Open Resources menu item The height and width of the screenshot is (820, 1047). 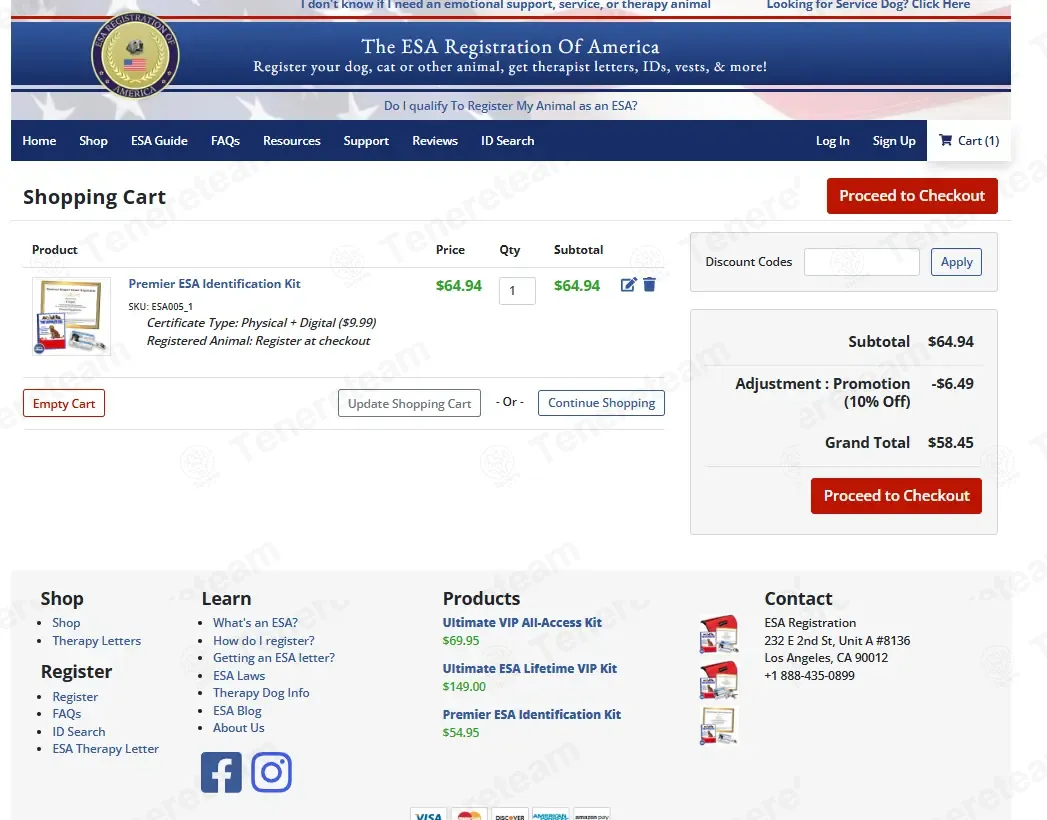pyautogui.click(x=292, y=141)
